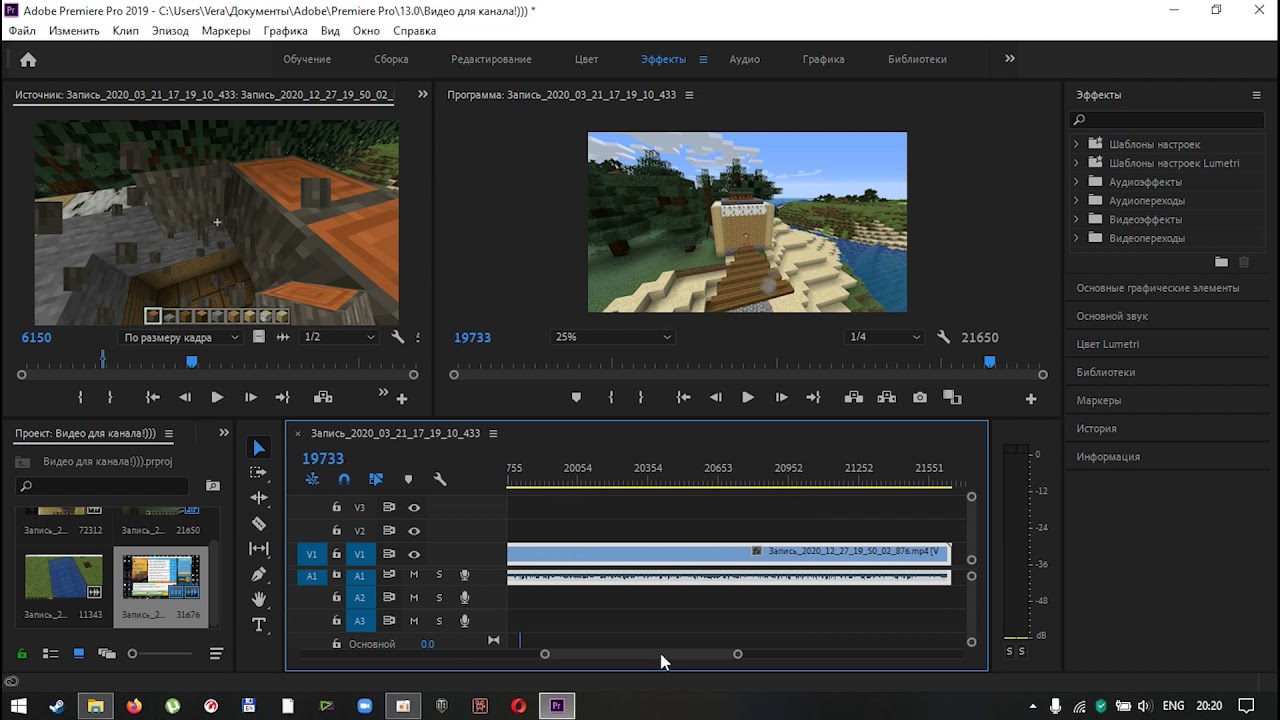Toggle project writable lock icon

coord(21,654)
